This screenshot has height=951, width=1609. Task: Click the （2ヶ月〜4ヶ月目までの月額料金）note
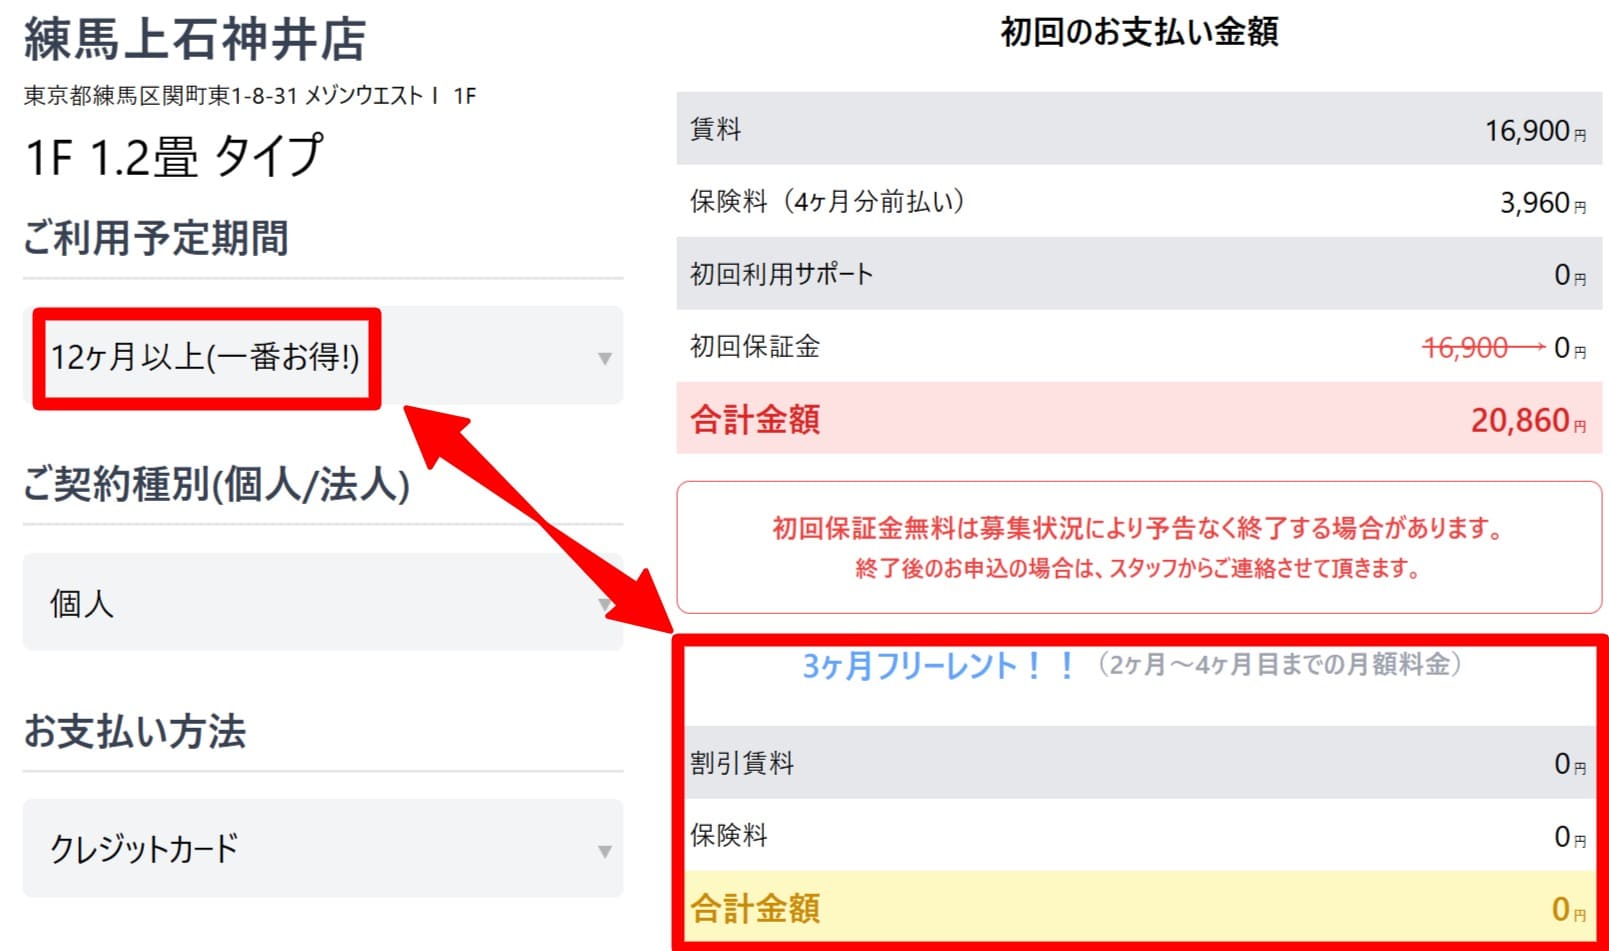(x=1279, y=664)
